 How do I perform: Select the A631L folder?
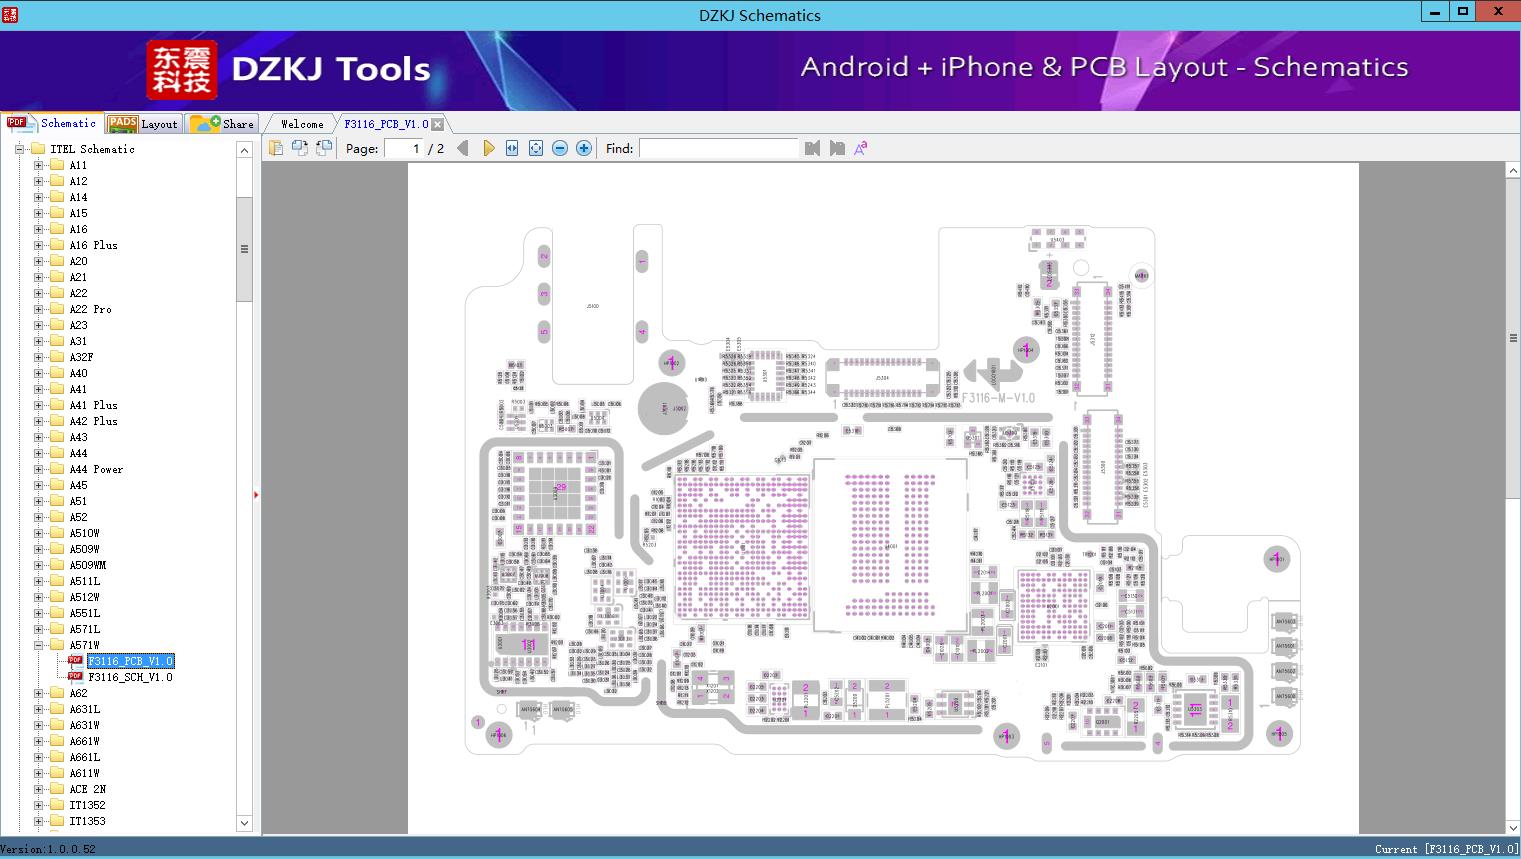(84, 709)
